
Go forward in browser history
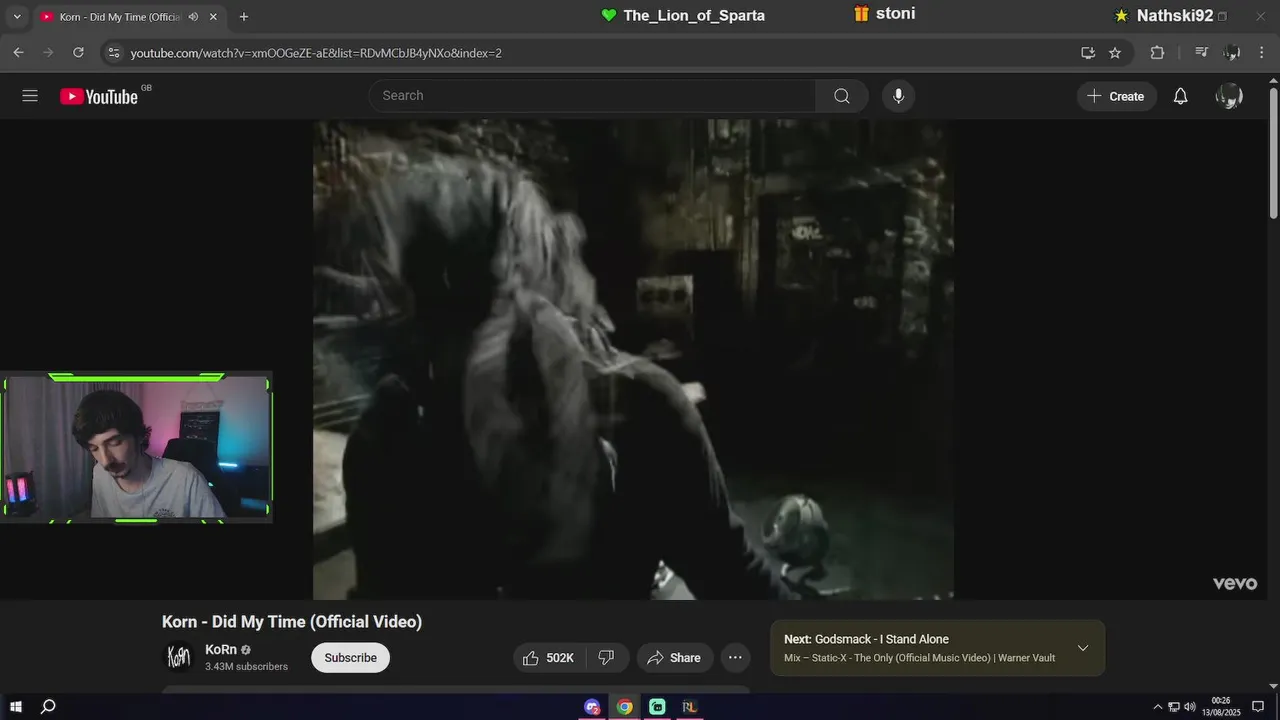[48, 53]
